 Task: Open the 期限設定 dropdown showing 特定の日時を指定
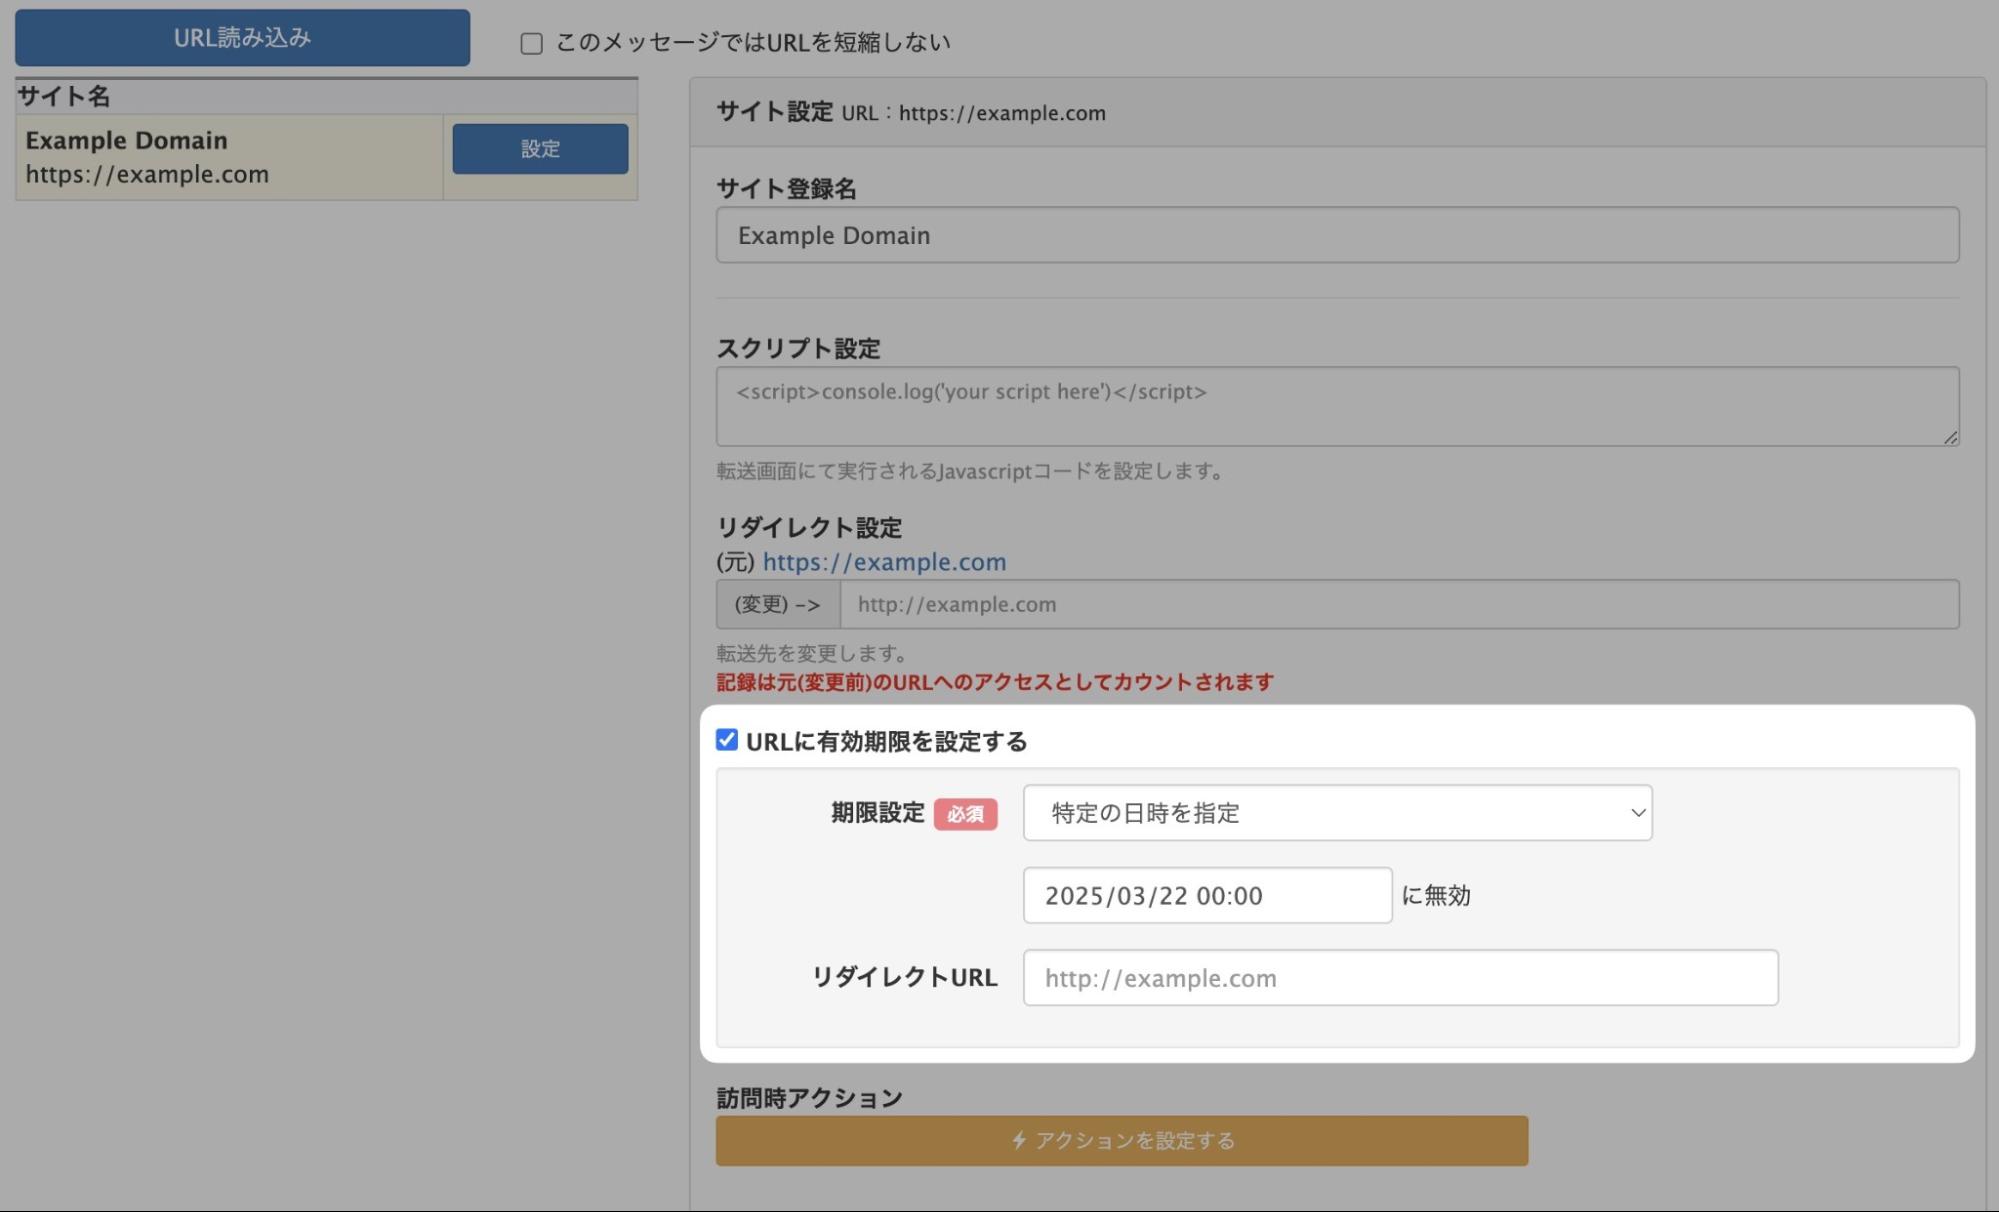1337,813
